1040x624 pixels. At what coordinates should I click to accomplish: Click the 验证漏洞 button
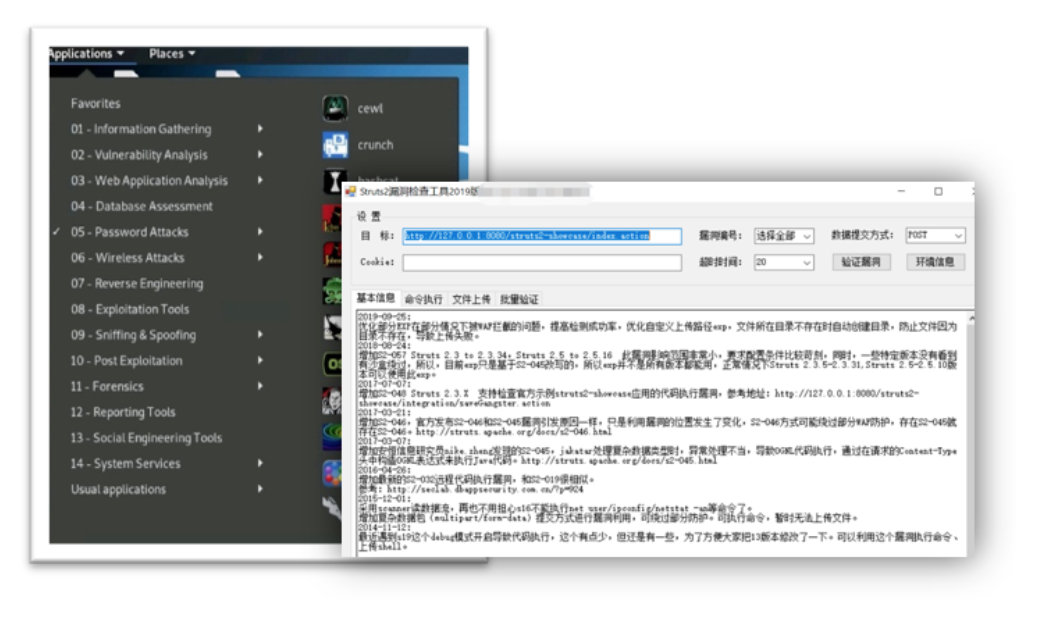[x=861, y=262]
